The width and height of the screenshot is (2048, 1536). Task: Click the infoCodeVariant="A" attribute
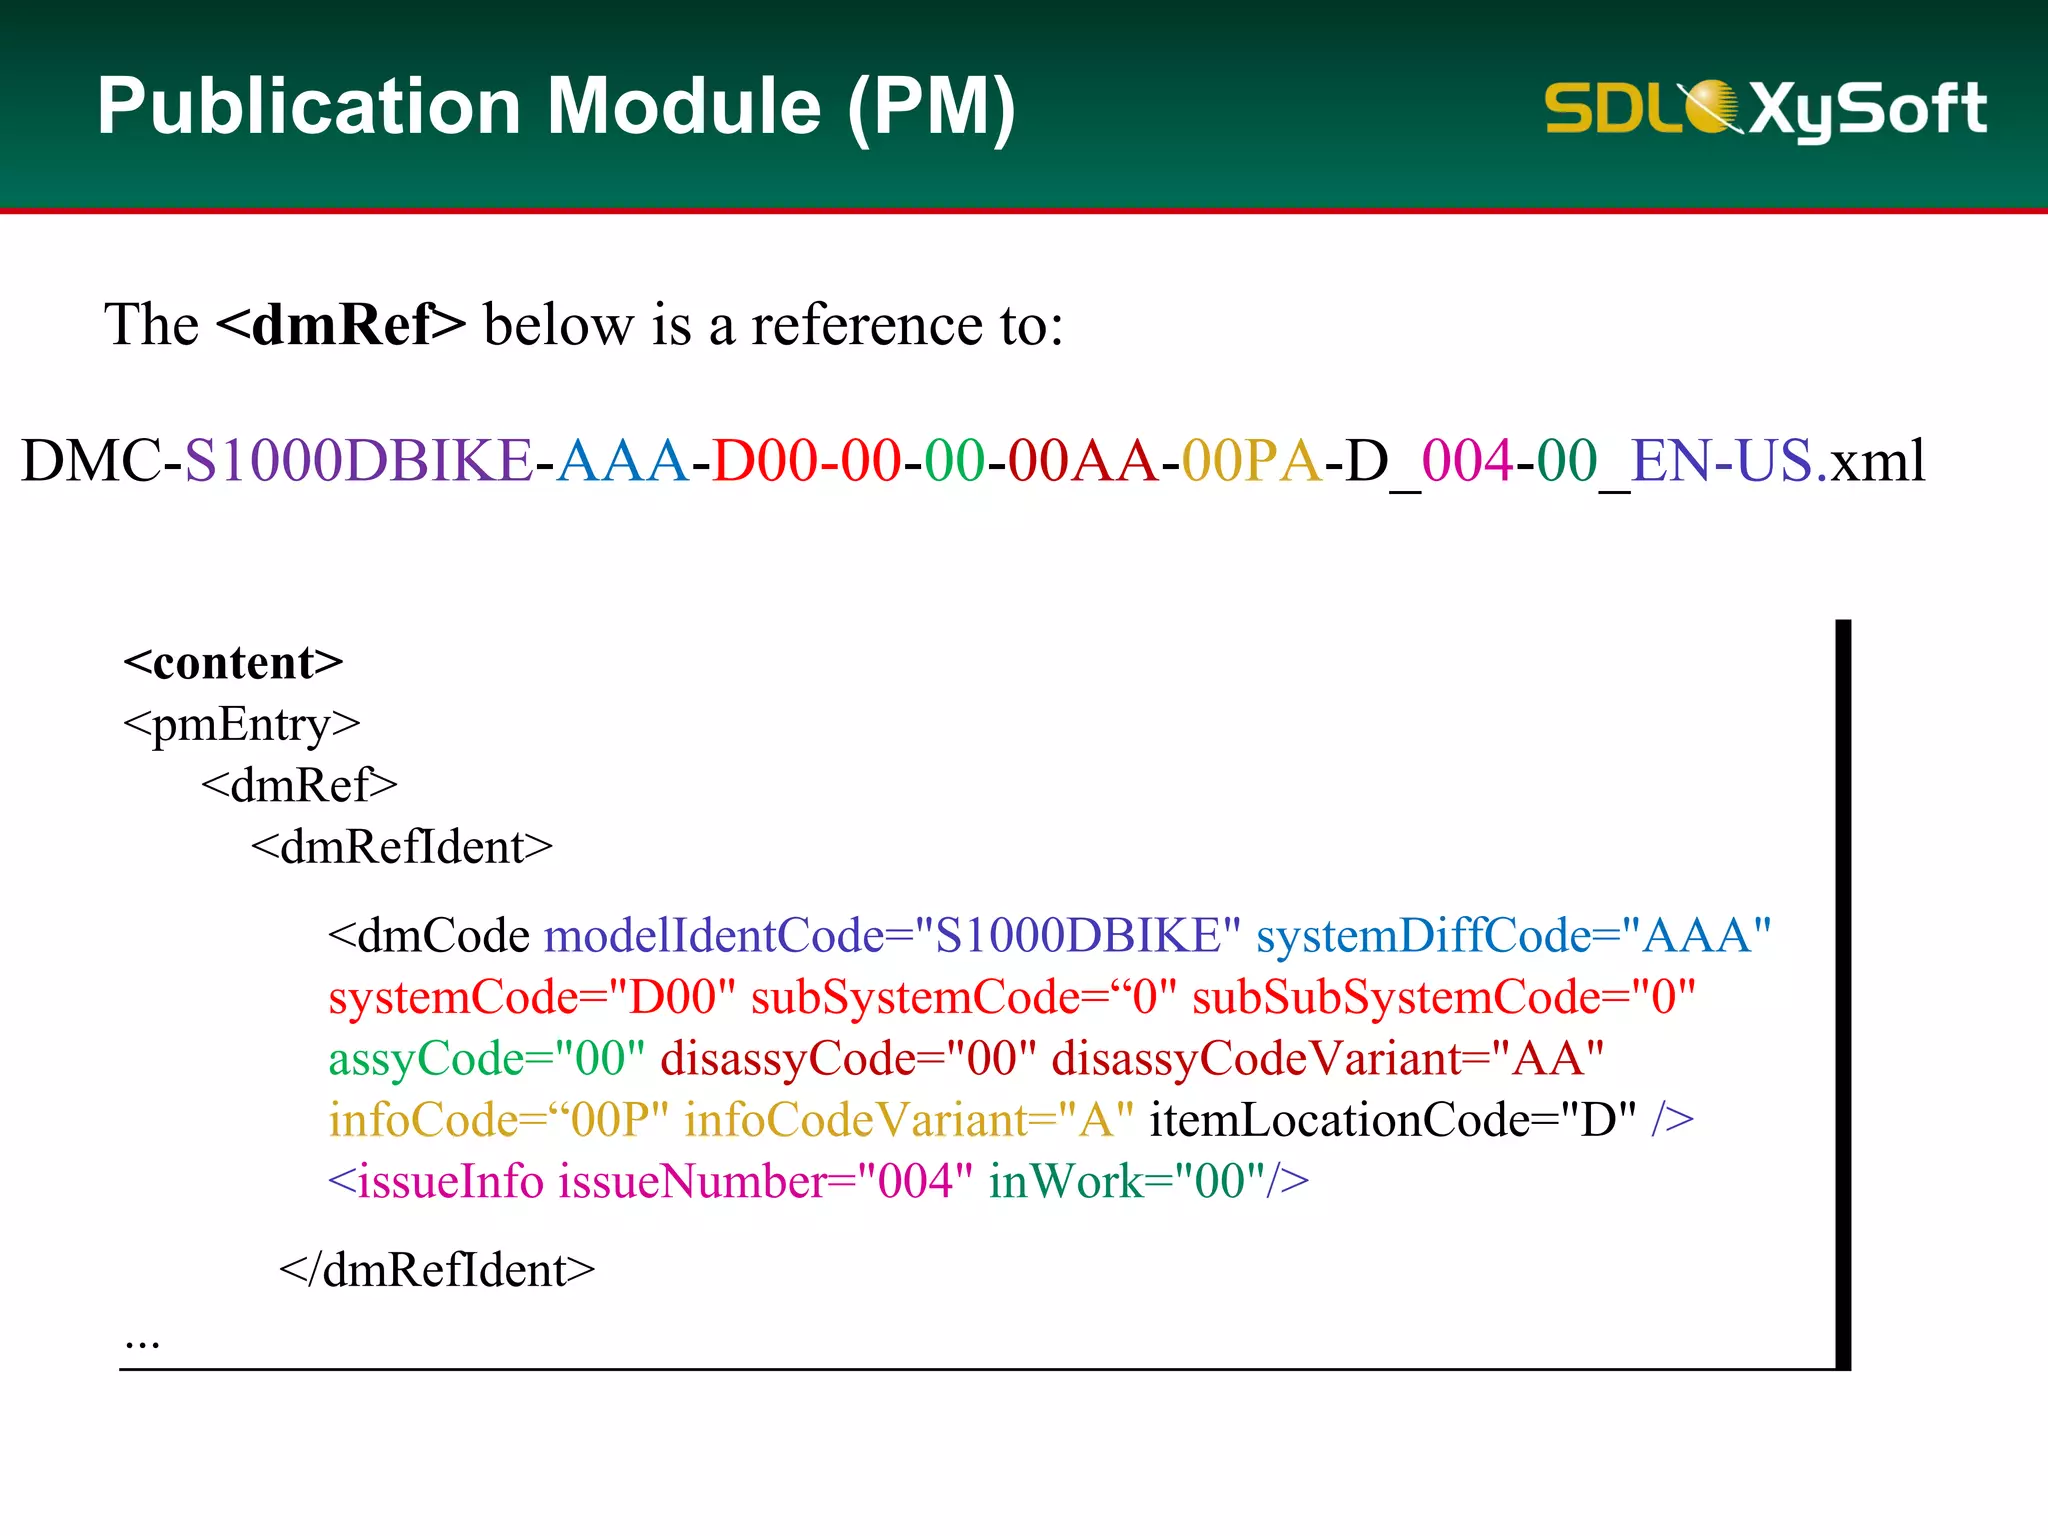(x=909, y=1120)
